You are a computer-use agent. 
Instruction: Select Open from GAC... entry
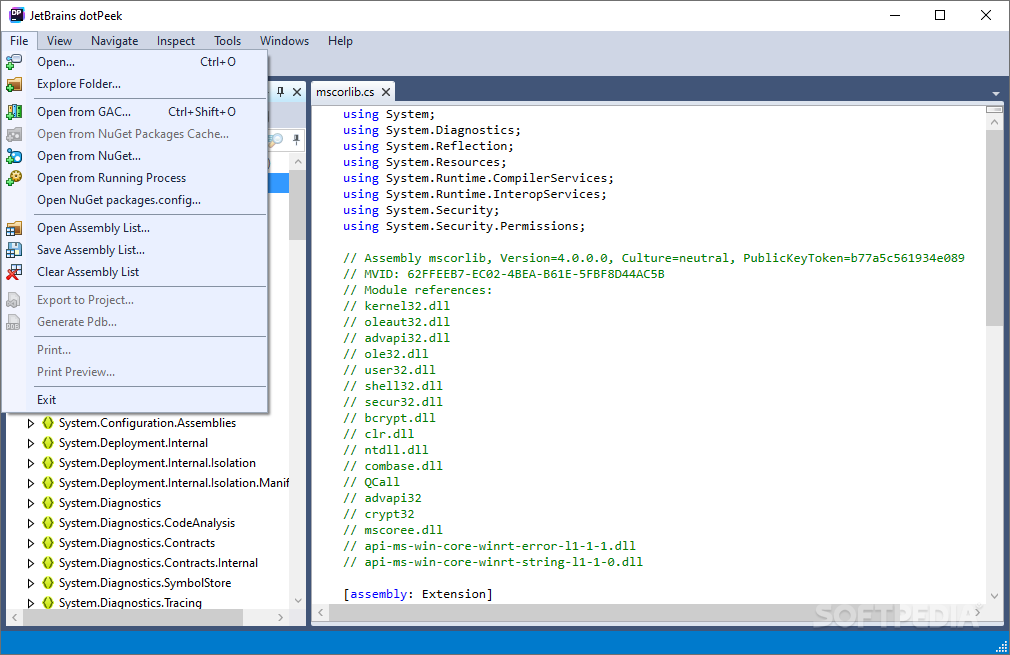click(x=136, y=111)
